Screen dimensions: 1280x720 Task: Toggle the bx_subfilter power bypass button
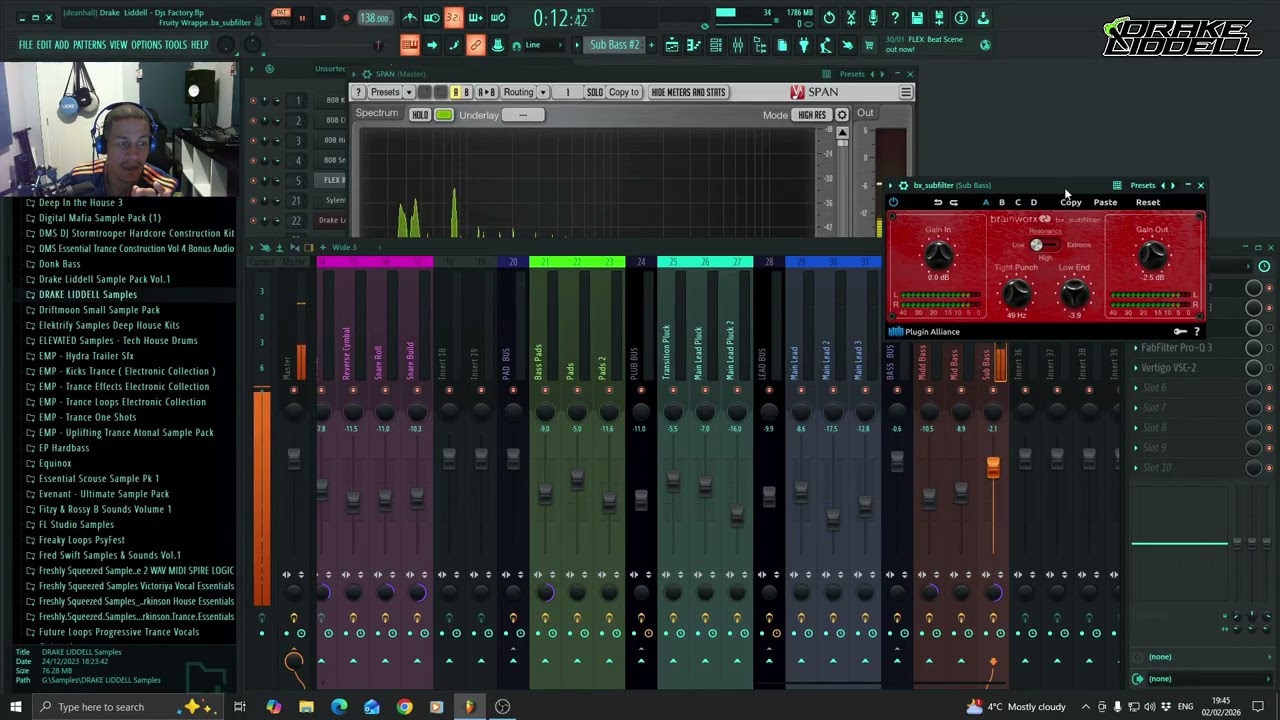893,202
